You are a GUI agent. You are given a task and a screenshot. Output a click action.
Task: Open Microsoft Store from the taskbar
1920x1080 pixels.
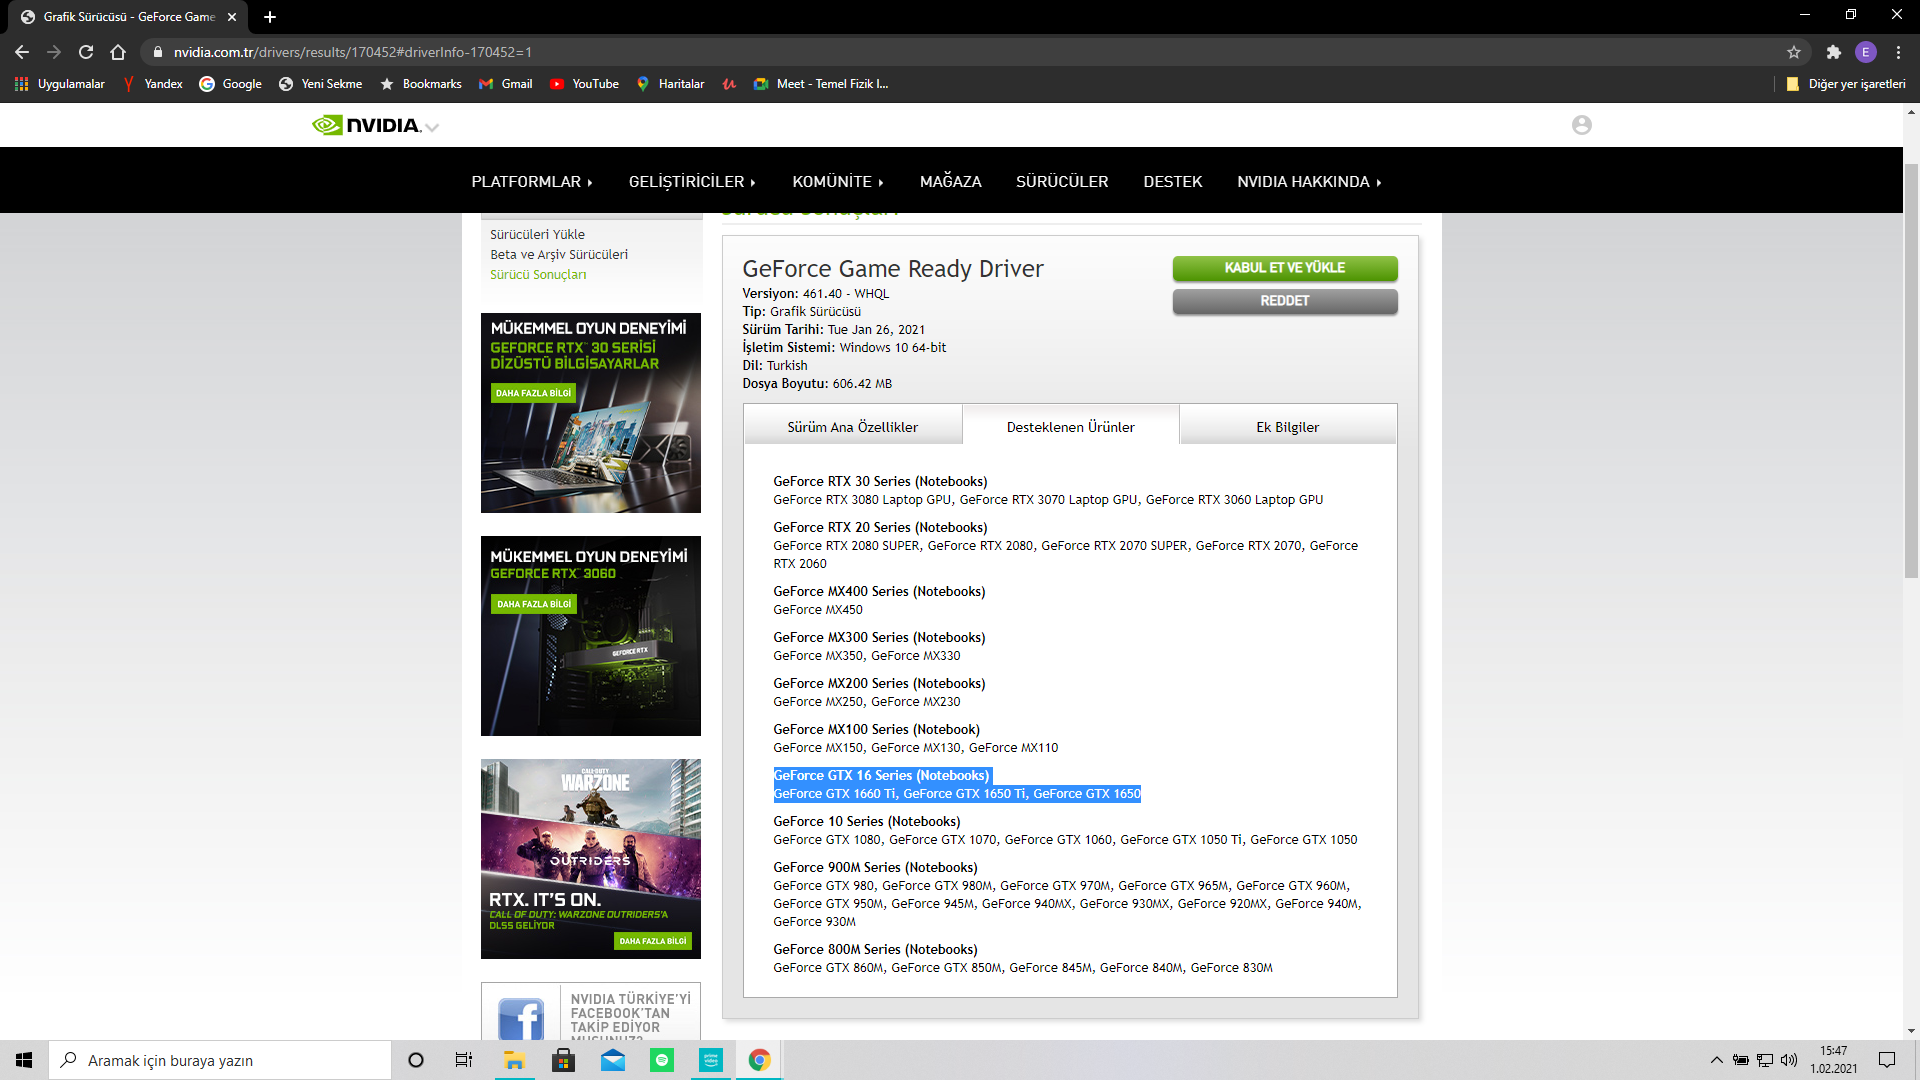564,1060
